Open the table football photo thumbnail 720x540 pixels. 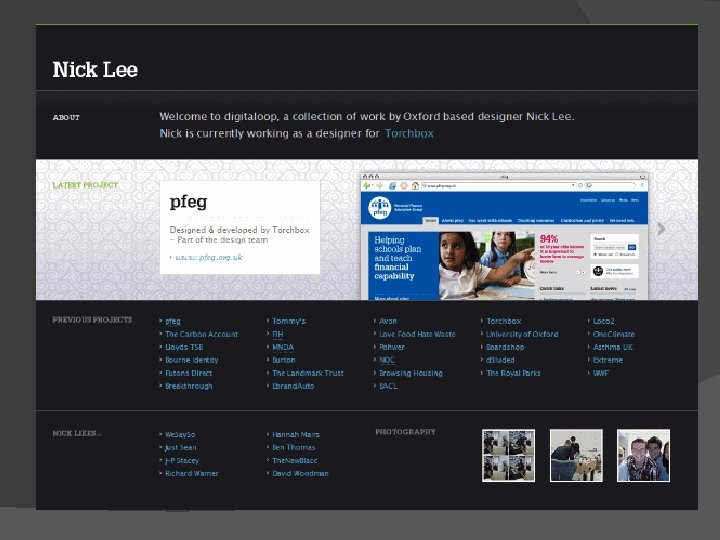(576, 456)
